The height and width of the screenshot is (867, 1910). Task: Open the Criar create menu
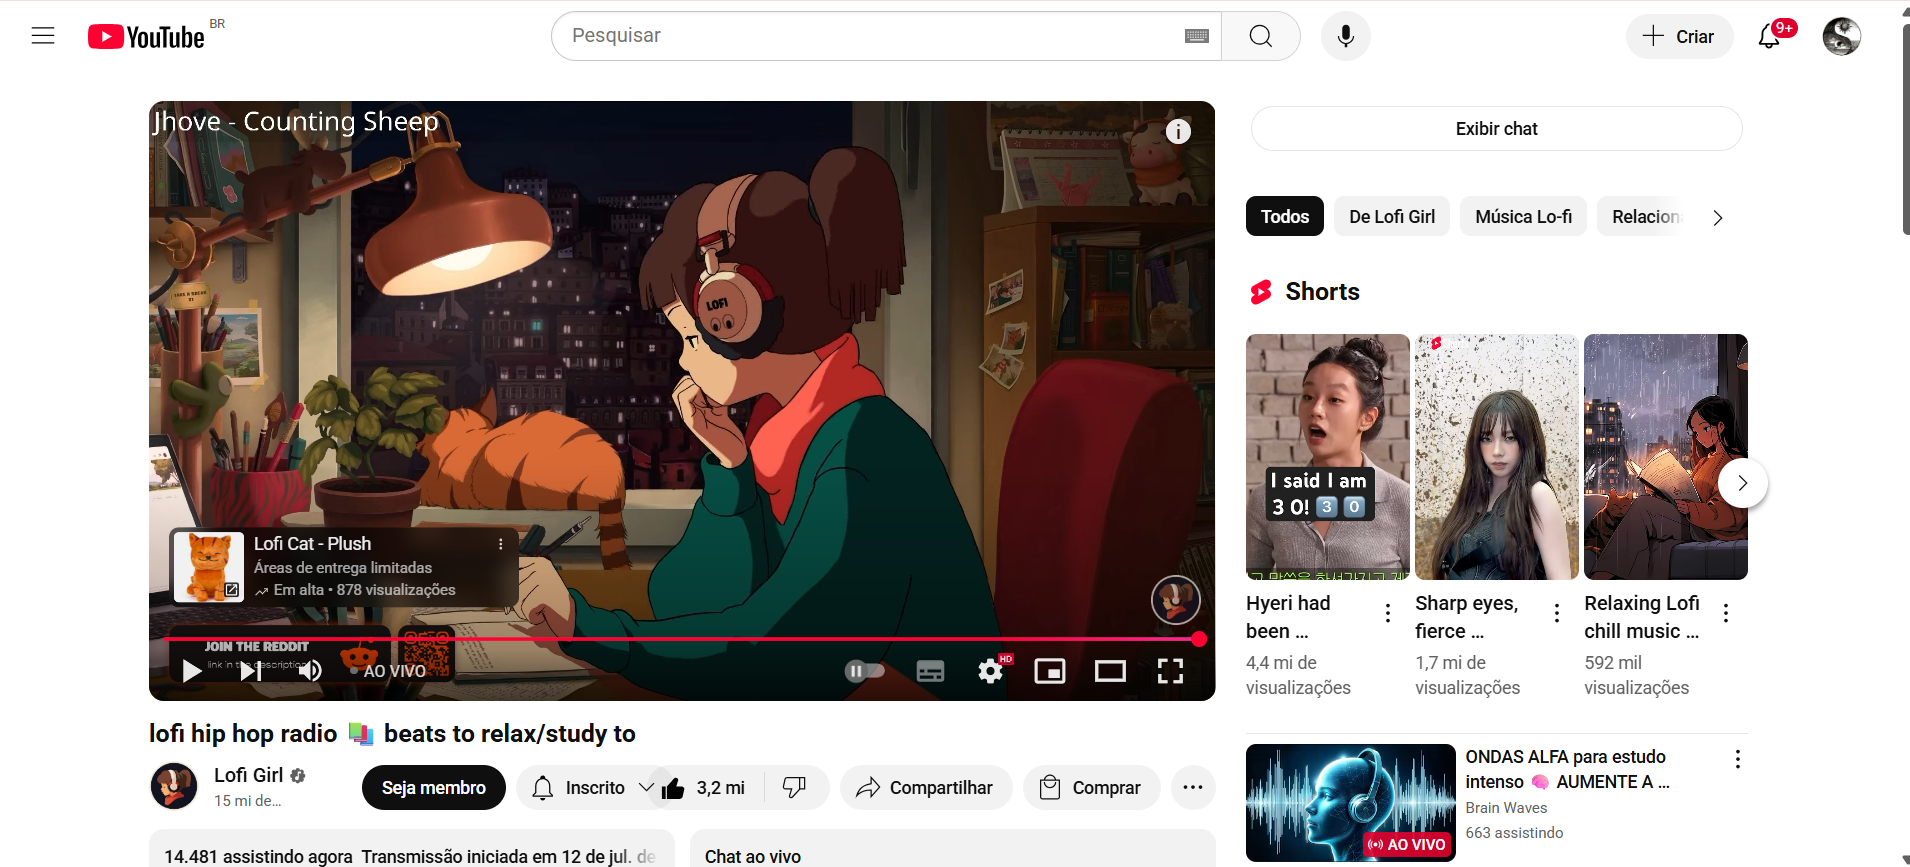(x=1679, y=36)
